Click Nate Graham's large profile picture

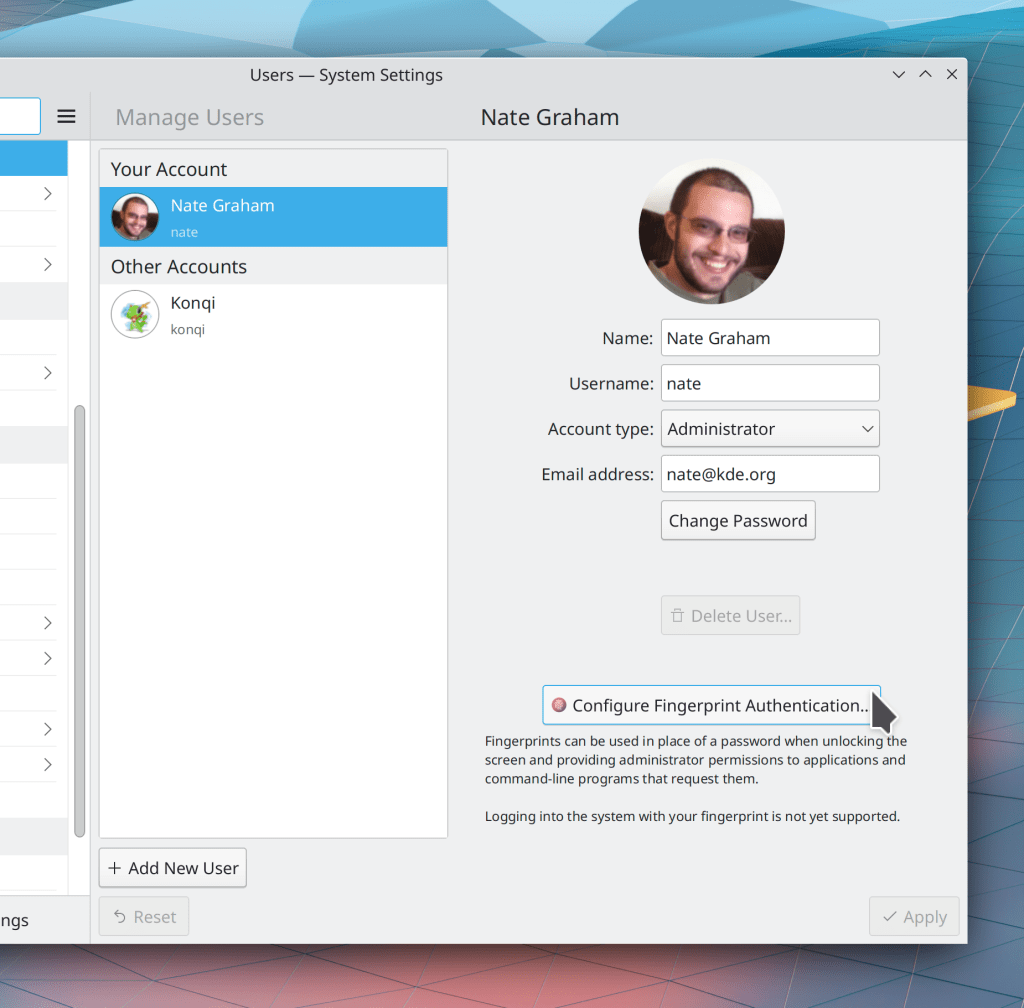711,231
